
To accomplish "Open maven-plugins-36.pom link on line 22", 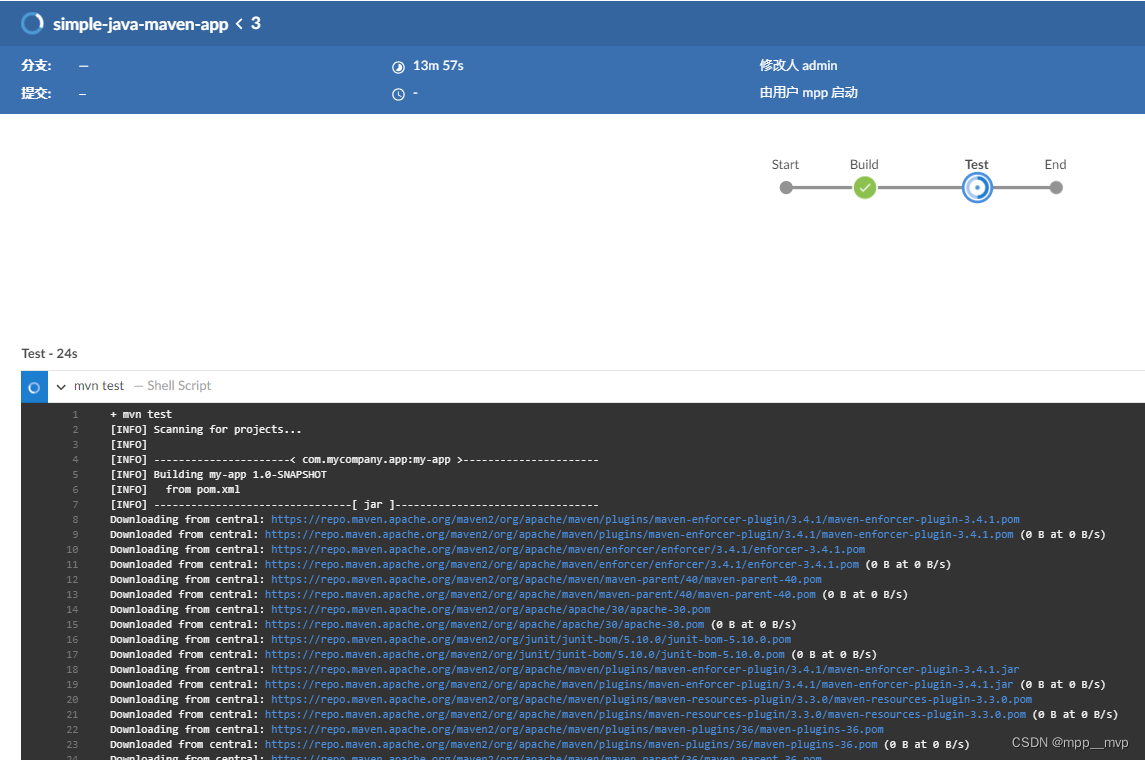I will 577,729.
